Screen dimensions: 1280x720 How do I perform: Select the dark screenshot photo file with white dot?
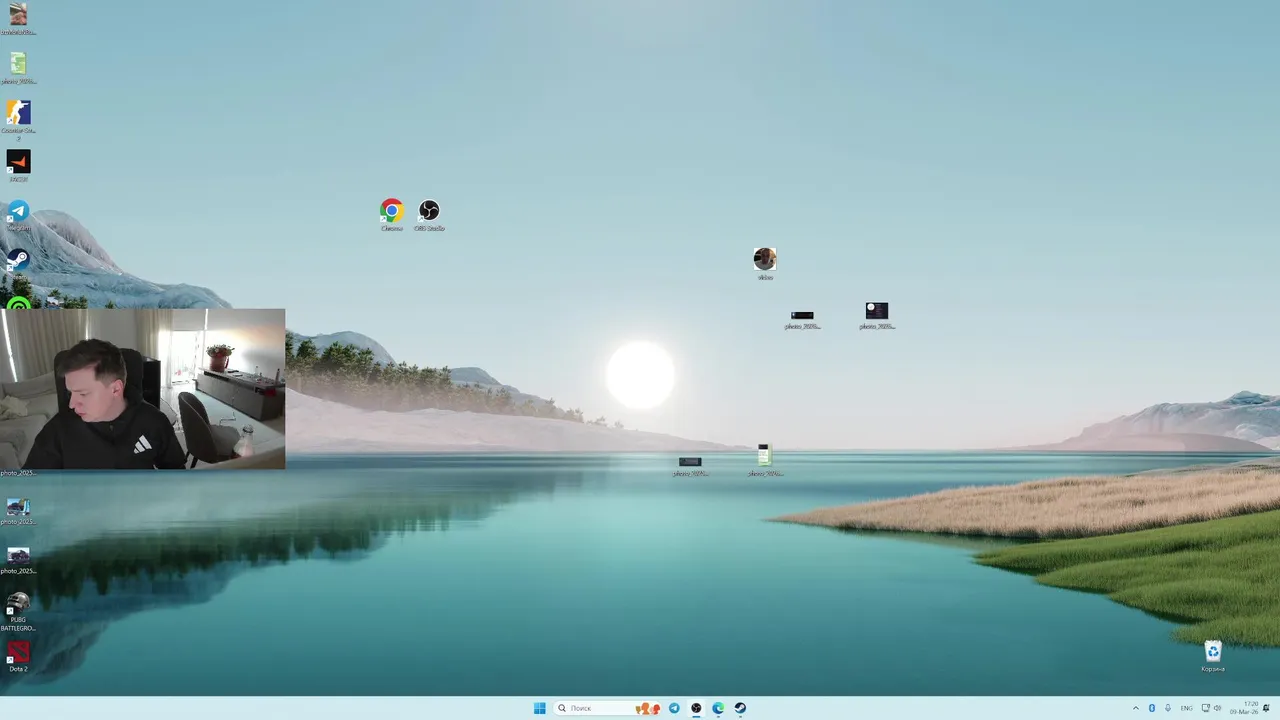point(877,315)
